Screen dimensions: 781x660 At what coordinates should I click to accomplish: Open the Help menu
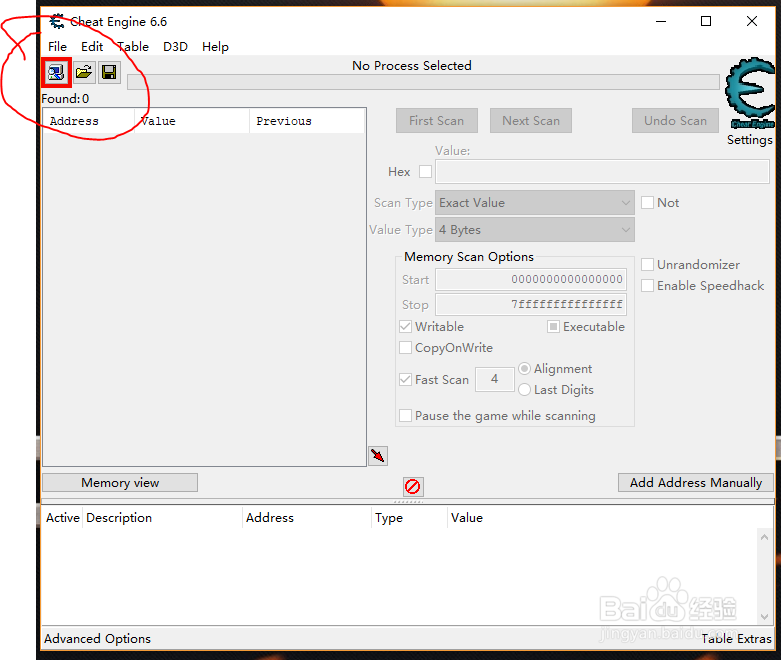tap(215, 47)
